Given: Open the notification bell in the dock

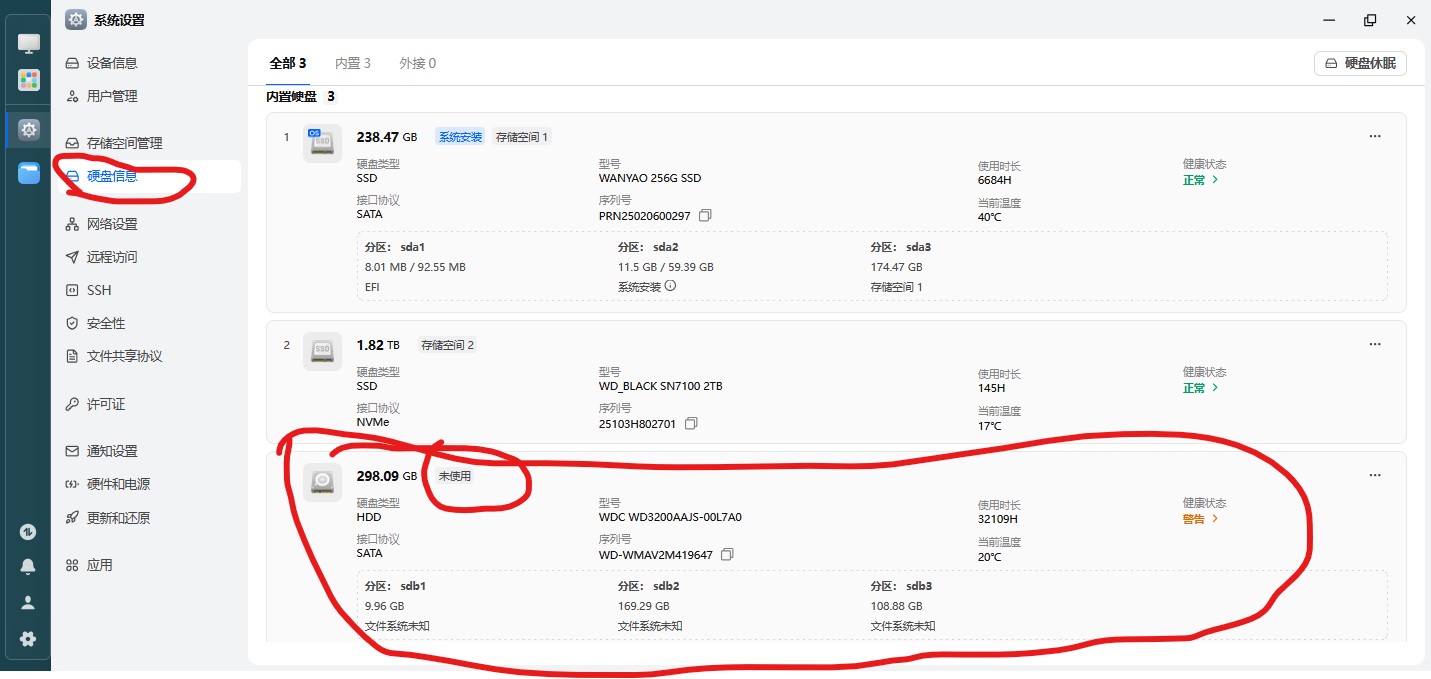Looking at the screenshot, I should 28,567.
